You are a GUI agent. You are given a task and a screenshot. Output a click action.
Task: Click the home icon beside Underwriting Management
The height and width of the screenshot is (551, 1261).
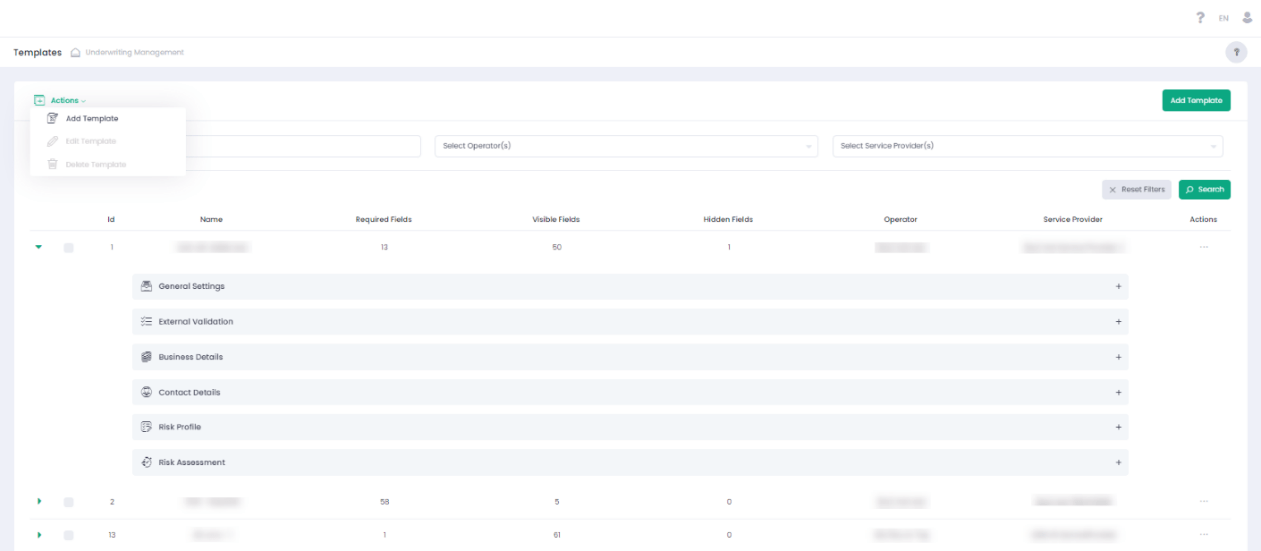(x=76, y=53)
